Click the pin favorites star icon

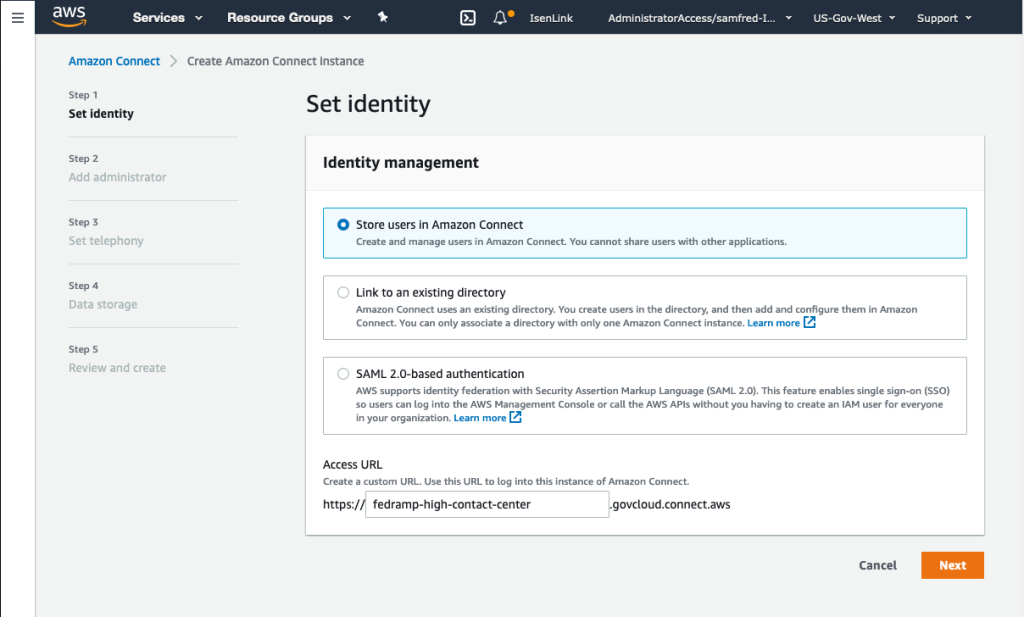pos(383,16)
